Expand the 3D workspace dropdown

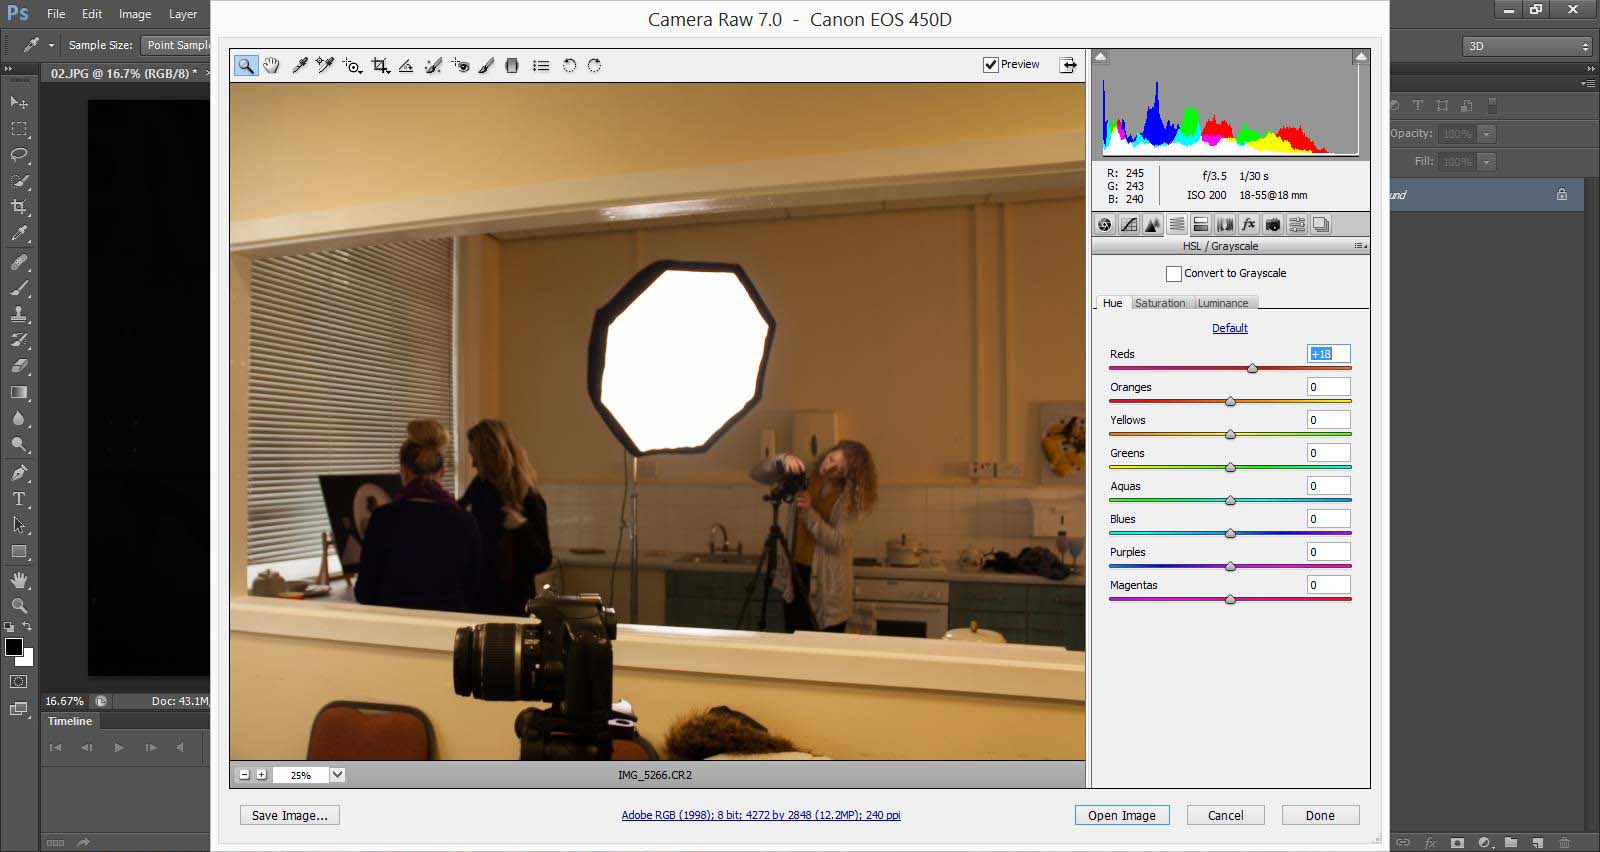pyautogui.click(x=1585, y=47)
